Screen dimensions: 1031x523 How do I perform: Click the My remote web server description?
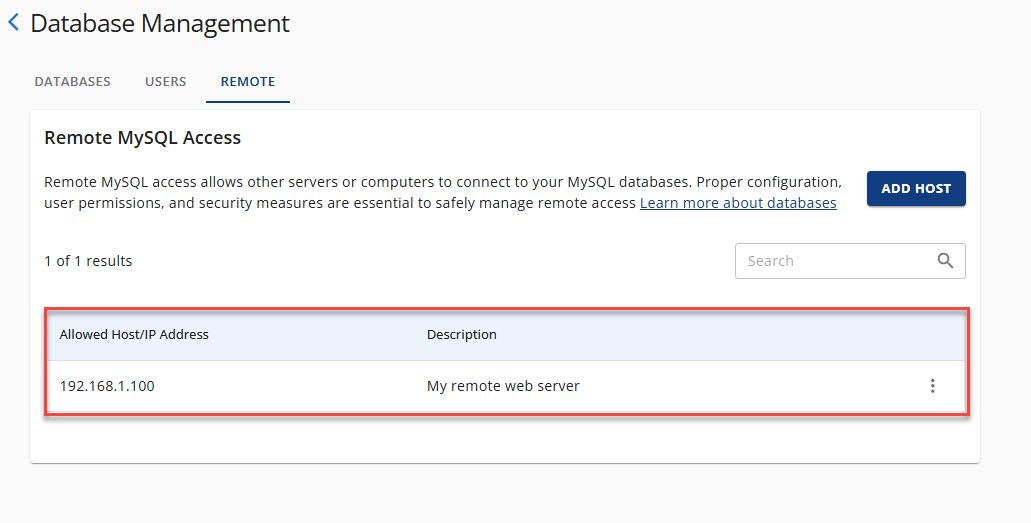coord(503,386)
